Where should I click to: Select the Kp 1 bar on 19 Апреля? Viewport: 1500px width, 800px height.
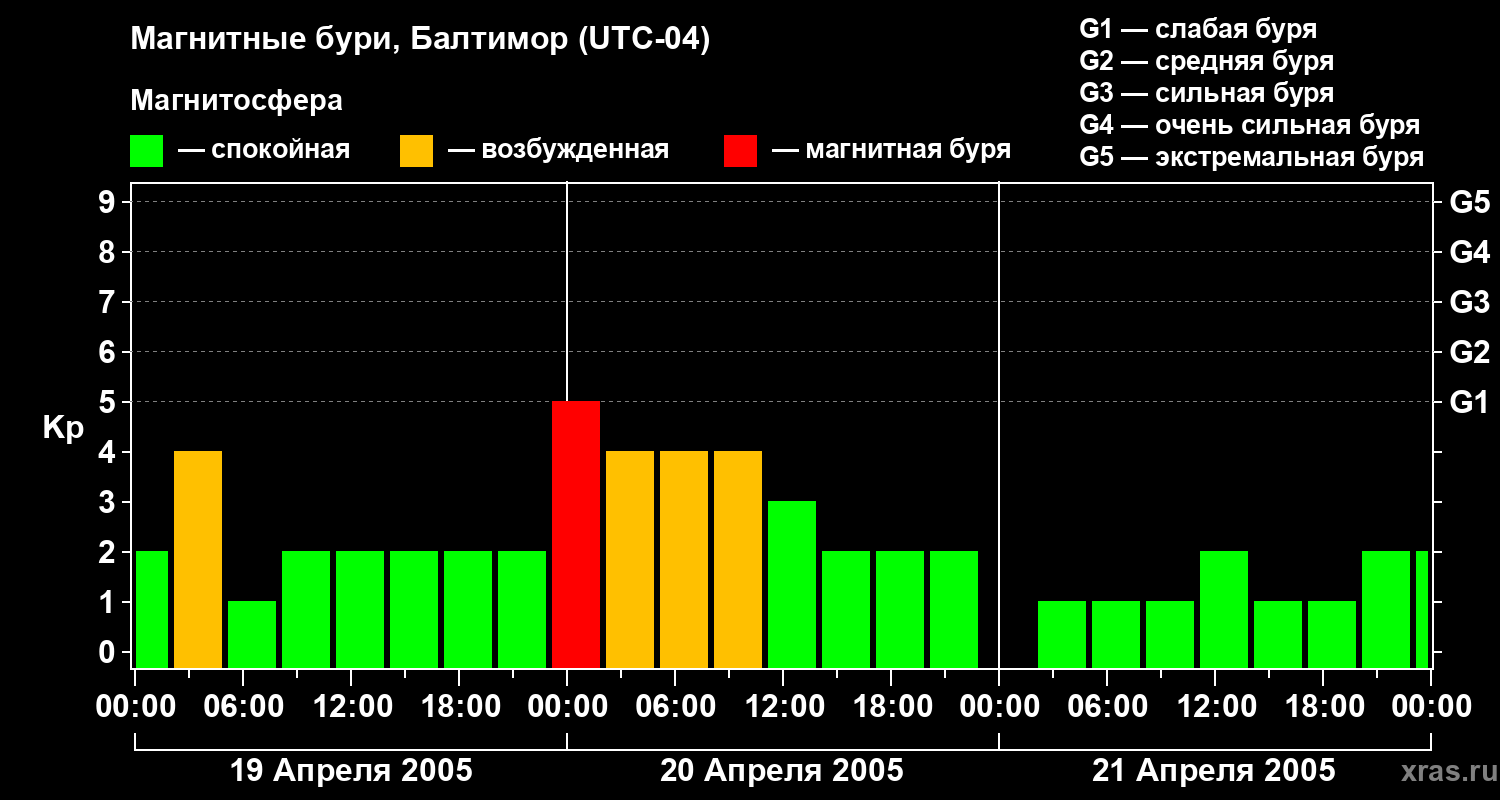tap(252, 634)
